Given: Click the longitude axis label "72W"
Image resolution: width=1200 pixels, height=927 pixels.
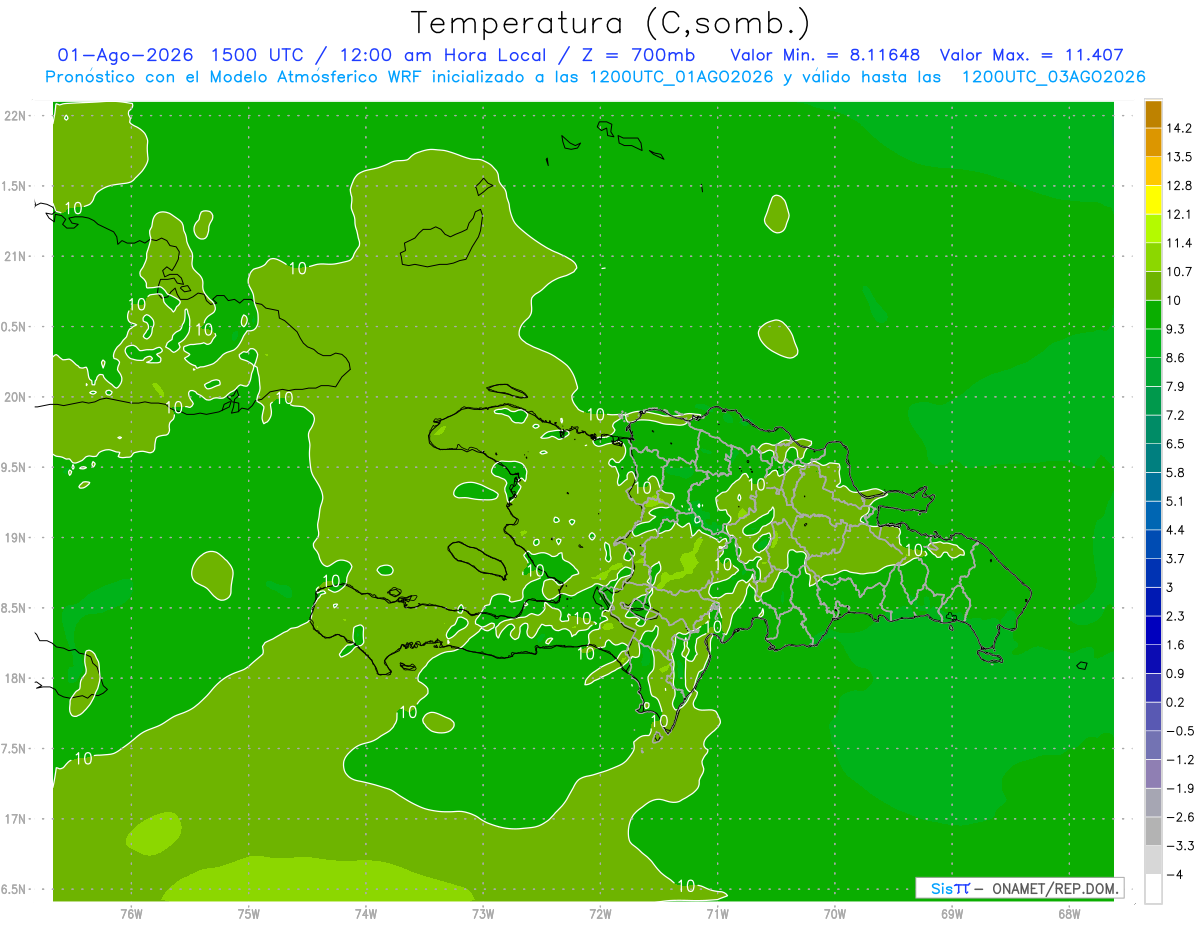Looking at the screenshot, I should coord(600,913).
